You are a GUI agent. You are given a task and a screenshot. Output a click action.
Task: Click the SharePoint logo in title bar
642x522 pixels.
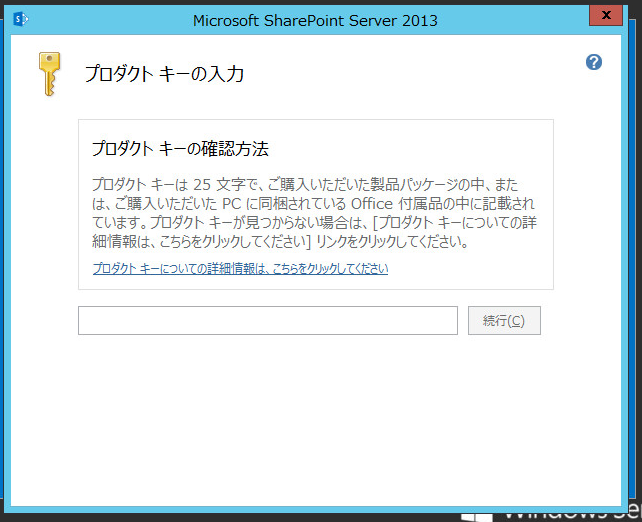[x=20, y=19]
